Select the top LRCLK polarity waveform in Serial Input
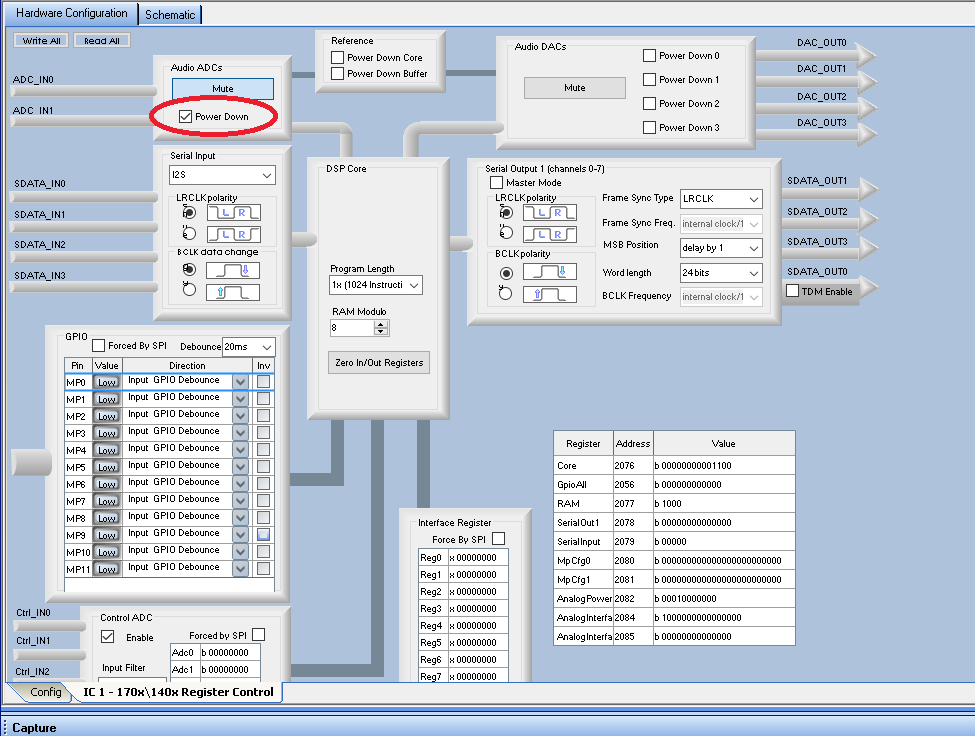 pos(232,212)
